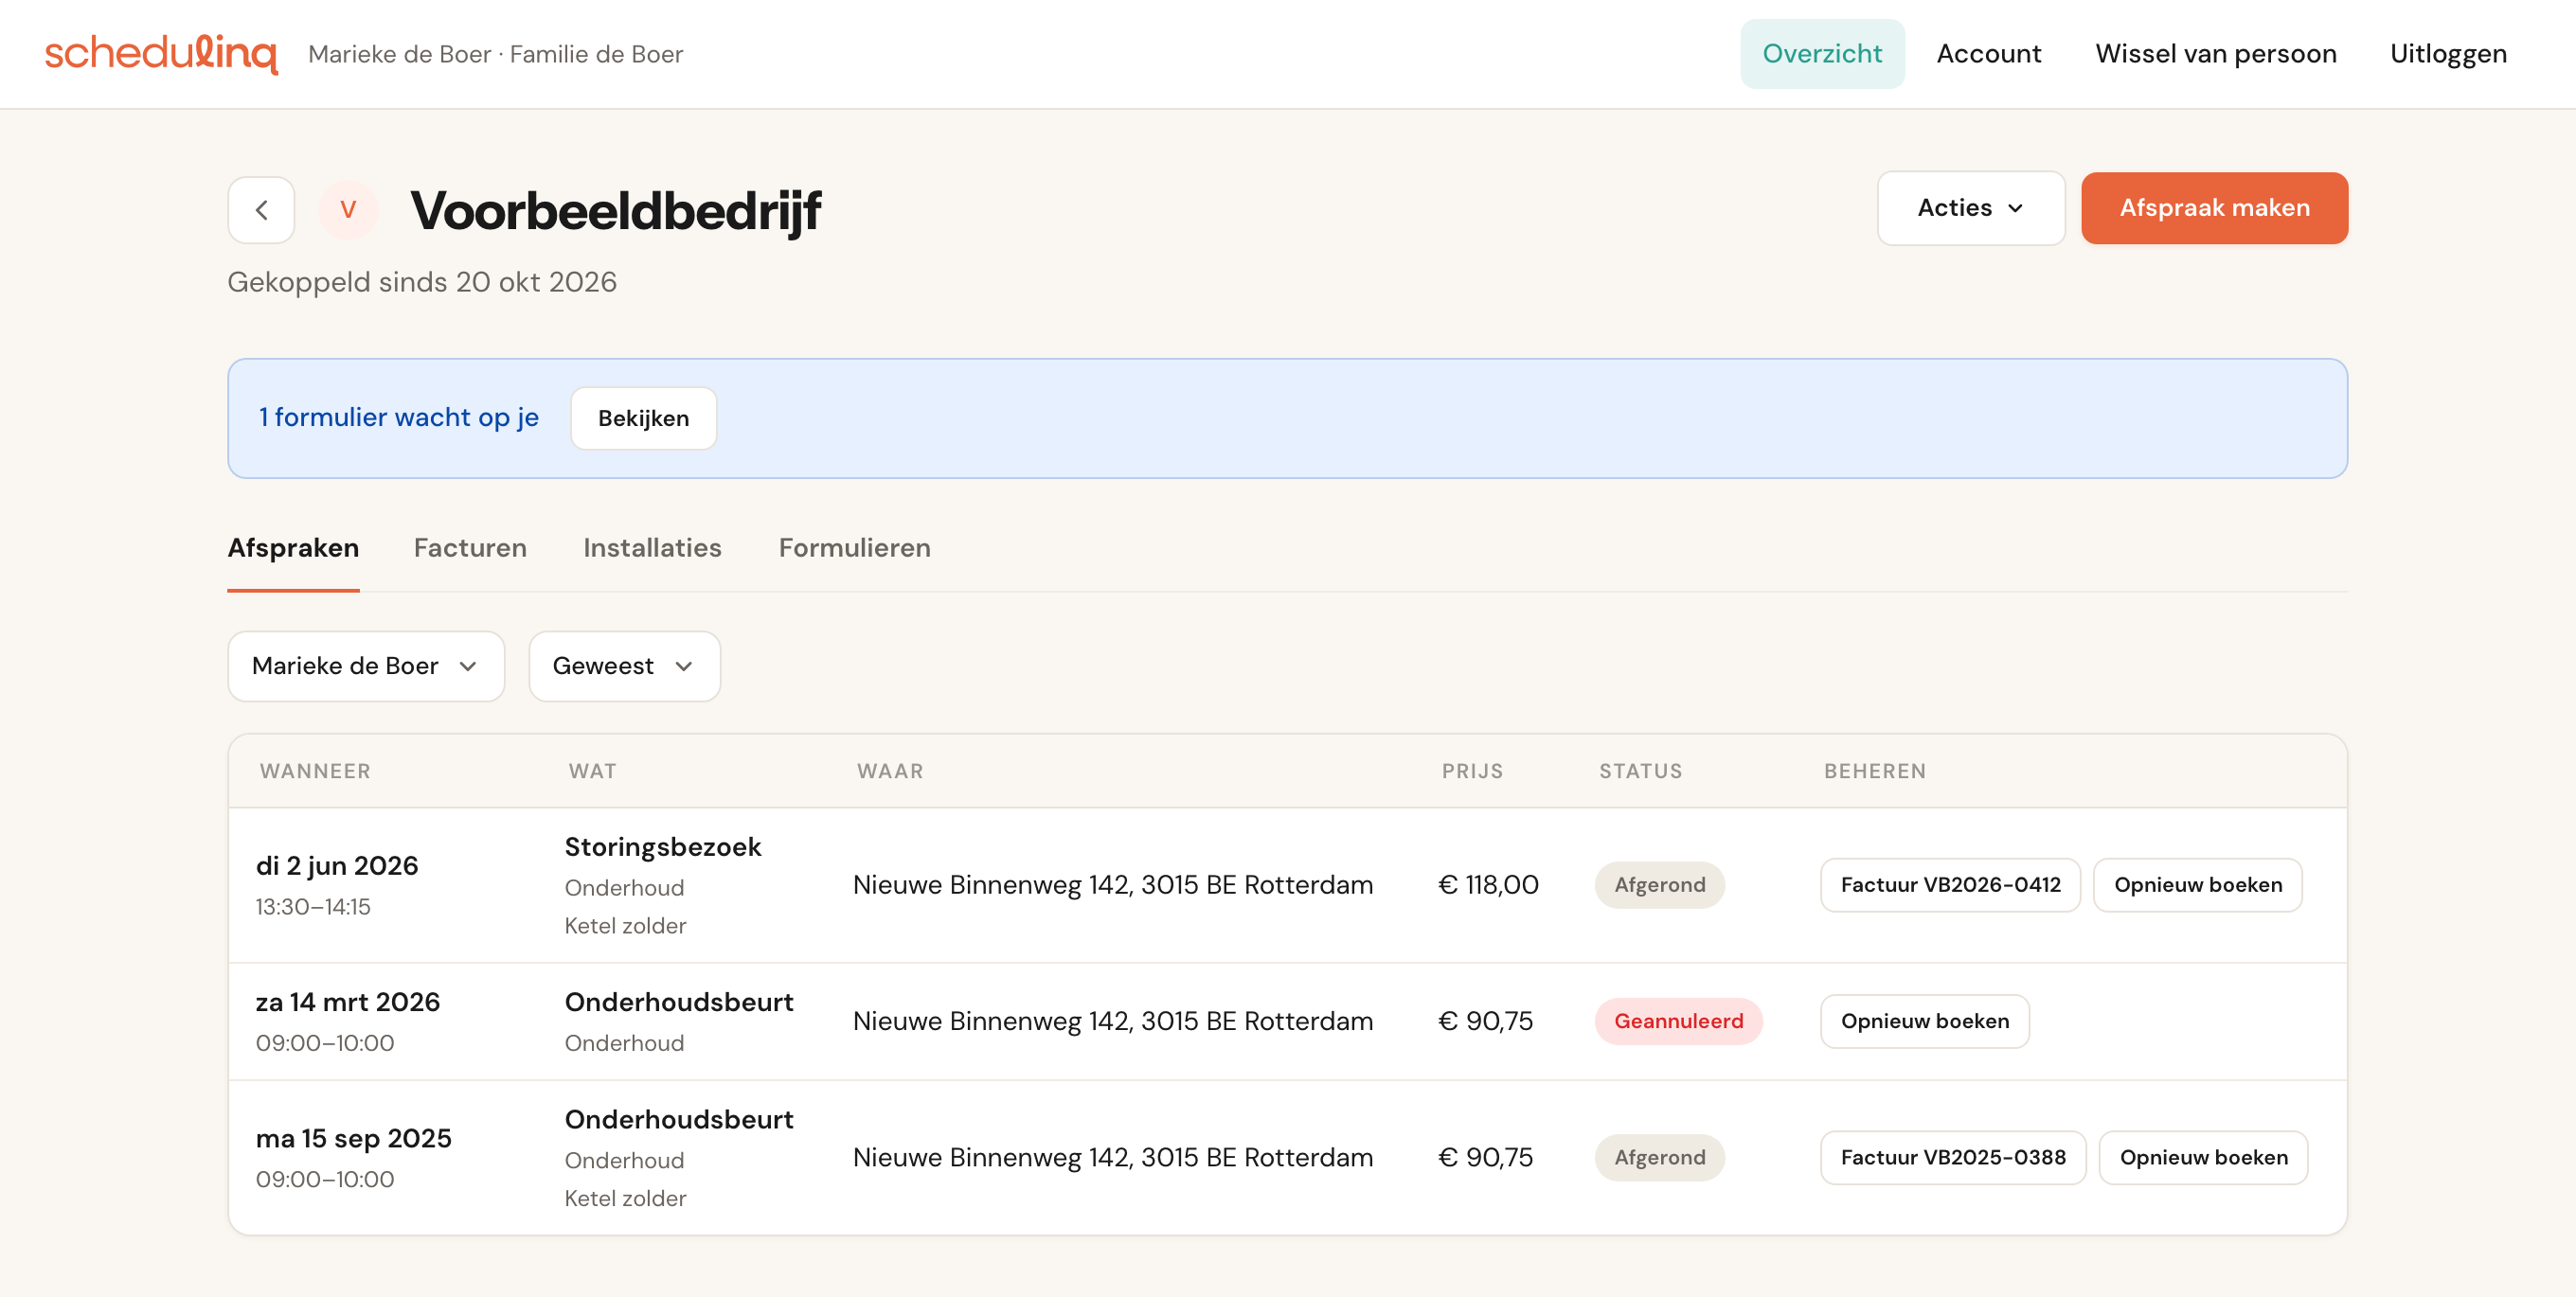
Task: Click the BEHEREN column header
Action: (x=1874, y=771)
